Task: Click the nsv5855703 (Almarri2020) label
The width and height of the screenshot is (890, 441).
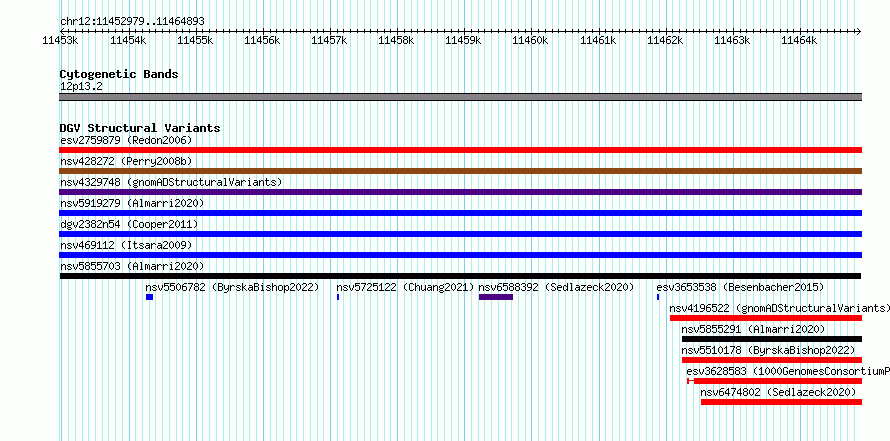Action: pyautogui.click(x=132, y=266)
